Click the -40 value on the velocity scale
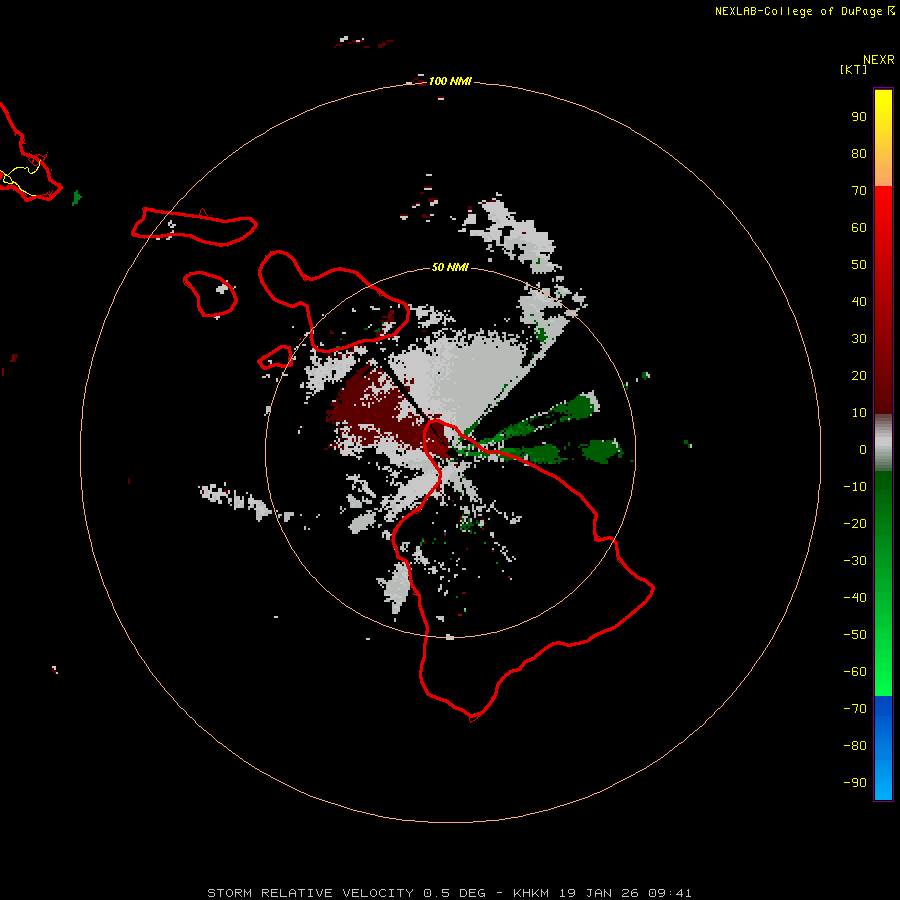Screen dimensions: 900x900 click(855, 598)
